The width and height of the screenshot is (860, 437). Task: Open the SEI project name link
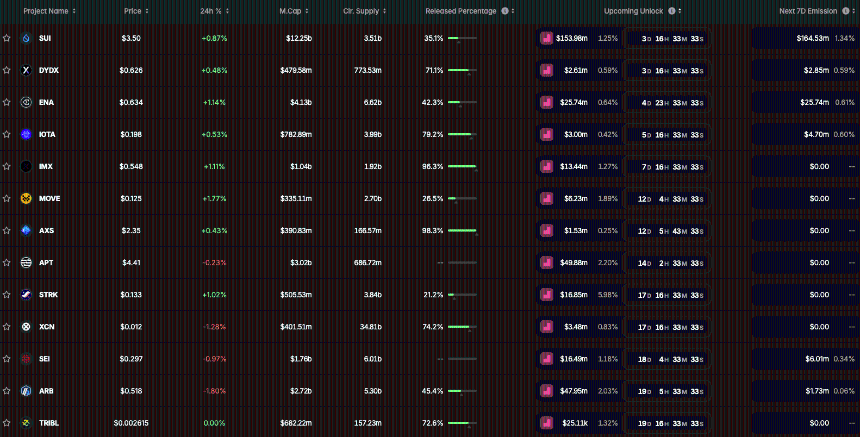pos(45,359)
